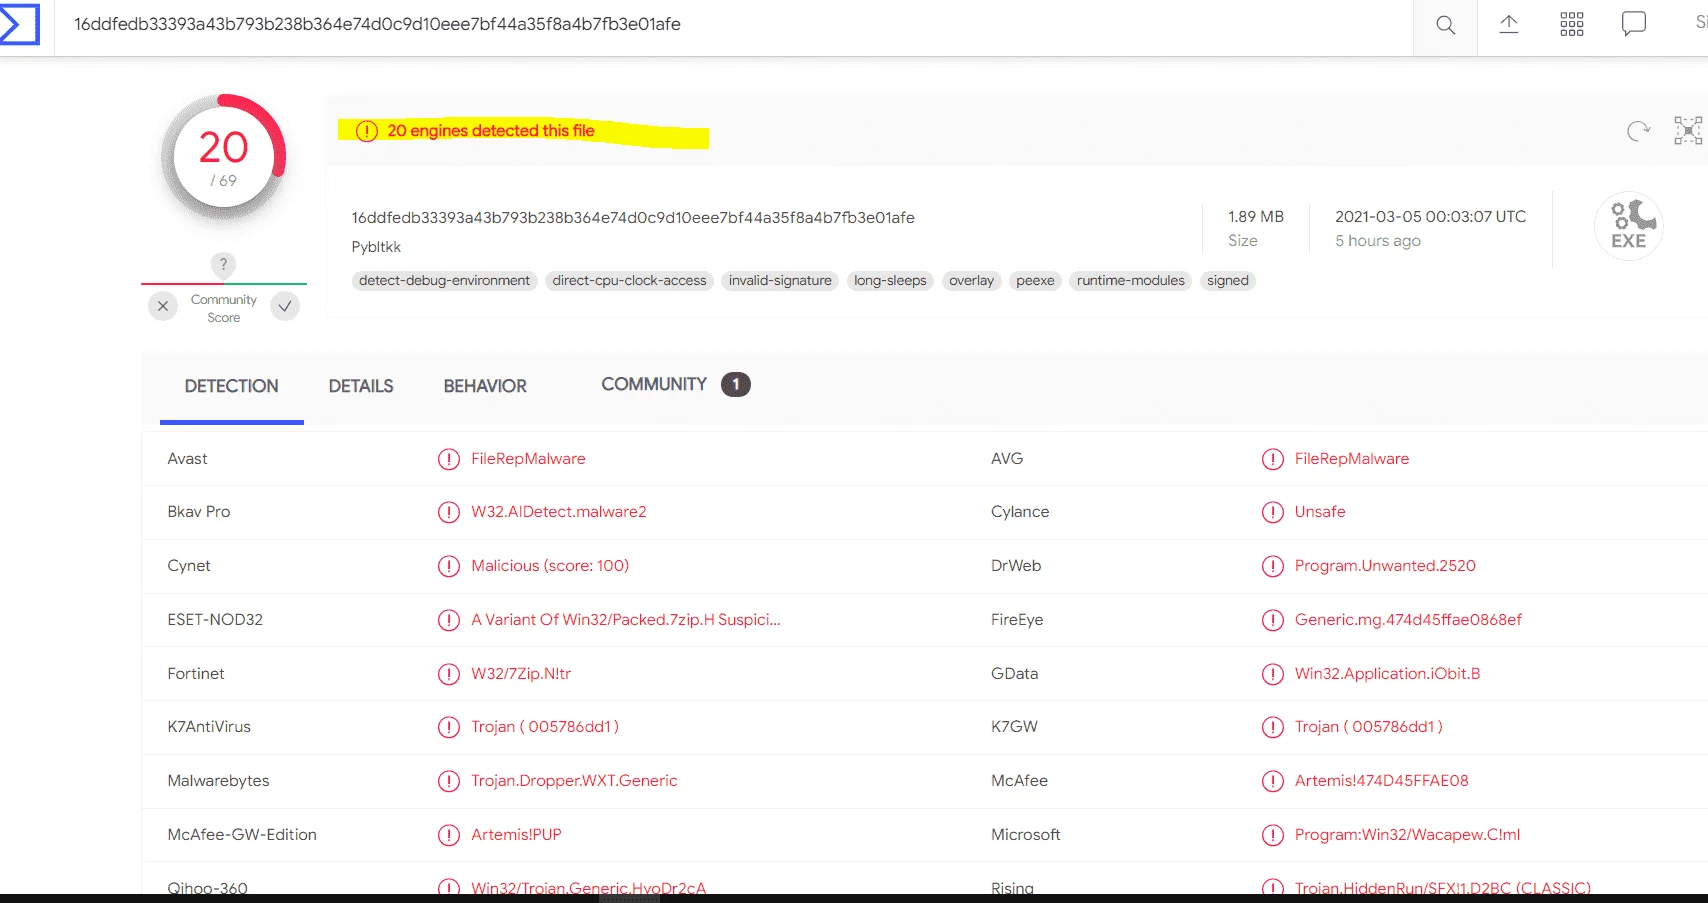The height and width of the screenshot is (903, 1708).
Task: Click the invalid-signature tag
Action: [780, 281]
